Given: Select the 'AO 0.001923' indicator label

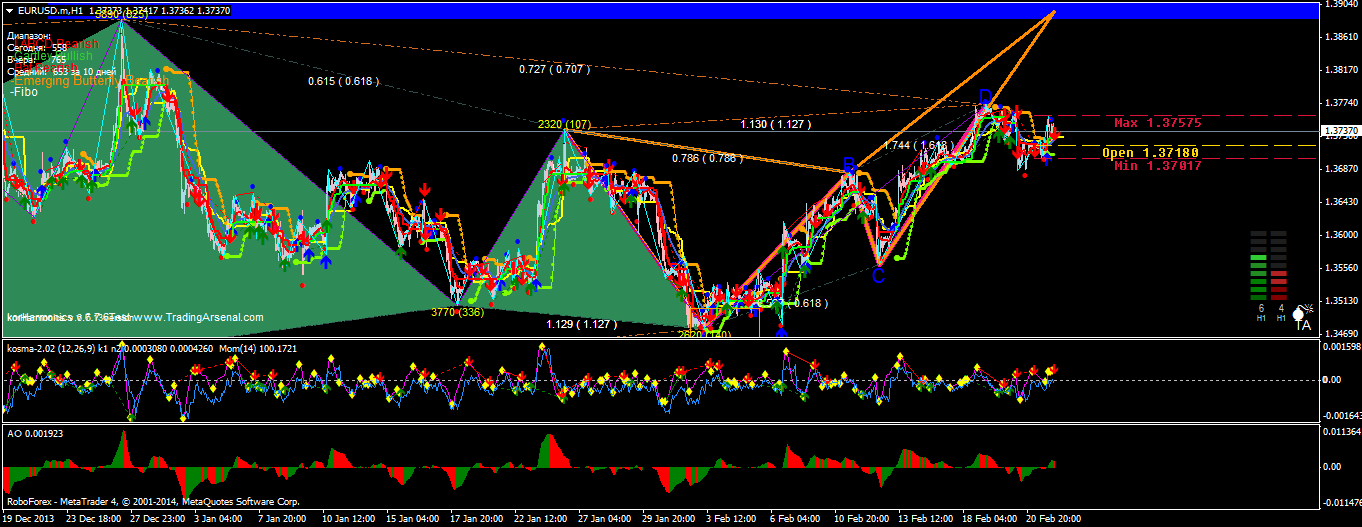Looking at the screenshot, I should coord(34,433).
